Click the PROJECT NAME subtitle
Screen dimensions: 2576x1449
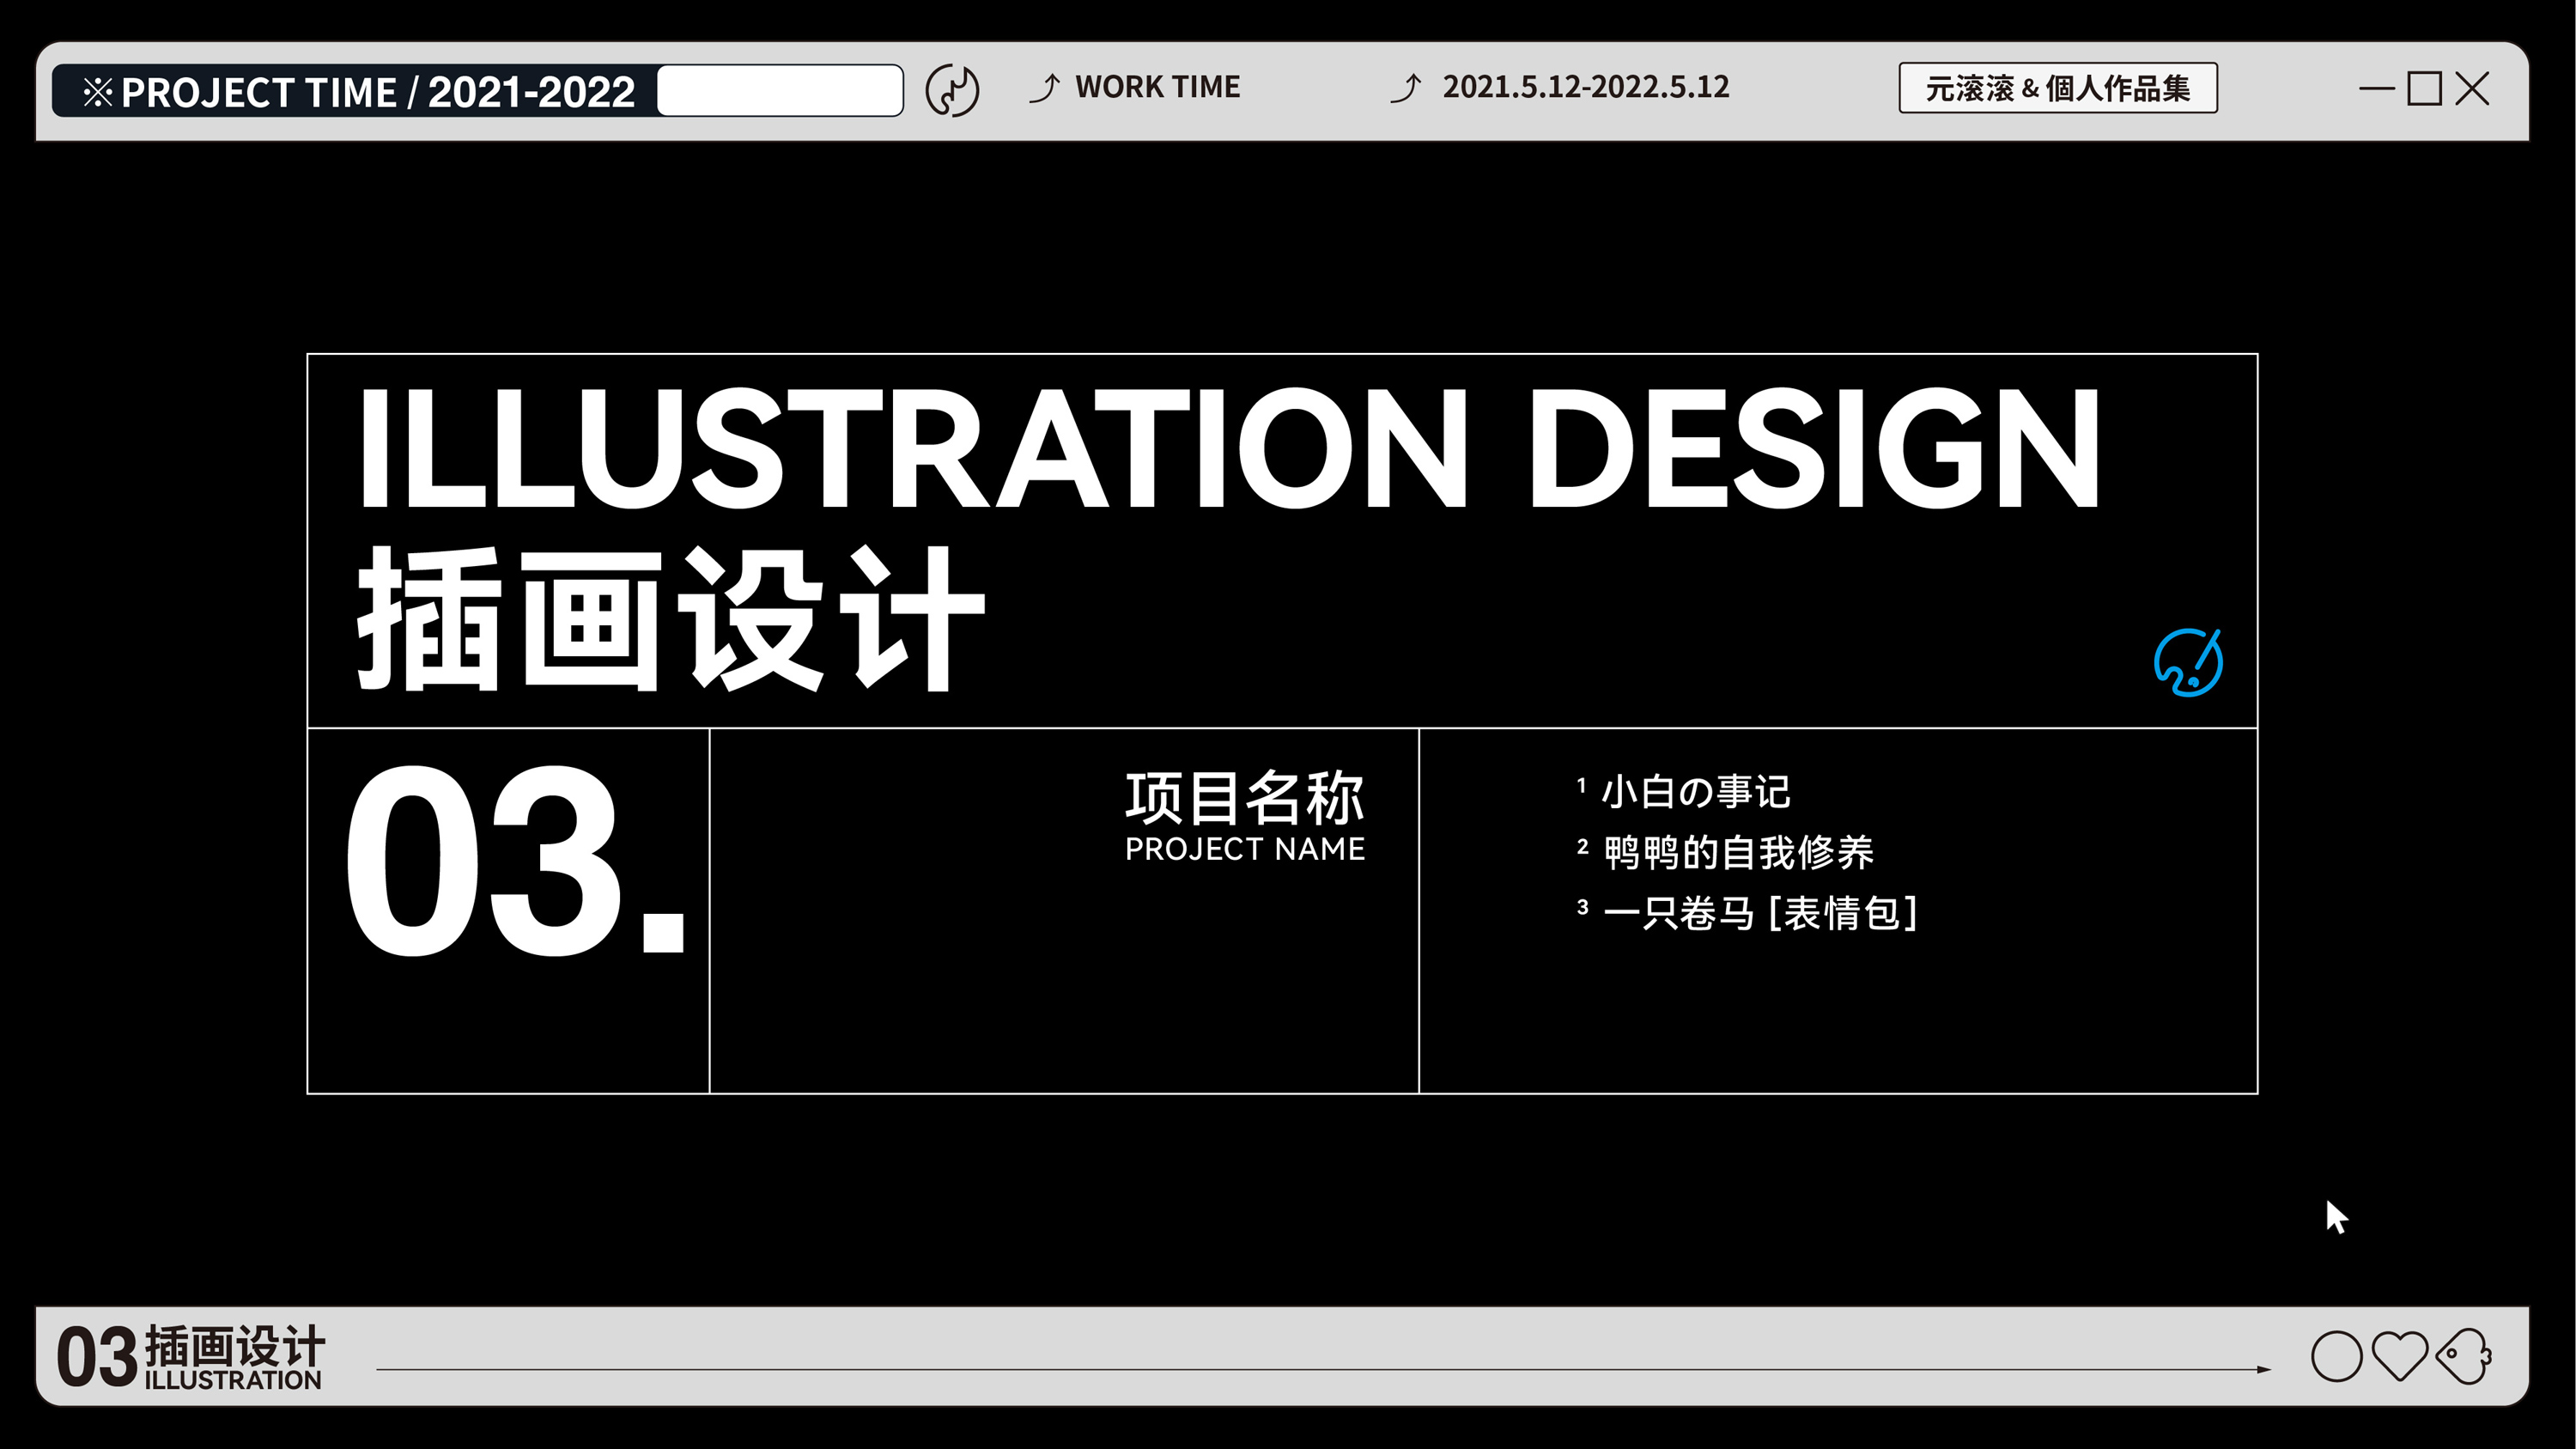[x=1245, y=849]
